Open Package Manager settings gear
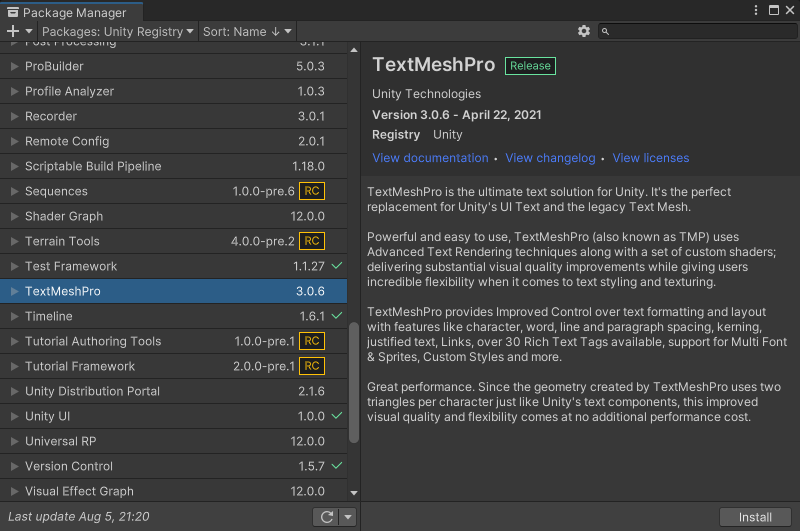 click(x=584, y=31)
